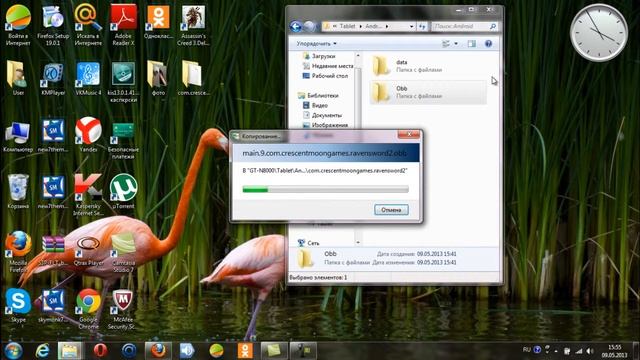The image size is (640, 360).
Task: Open the RU language indicator in tray
Action: coord(527,350)
